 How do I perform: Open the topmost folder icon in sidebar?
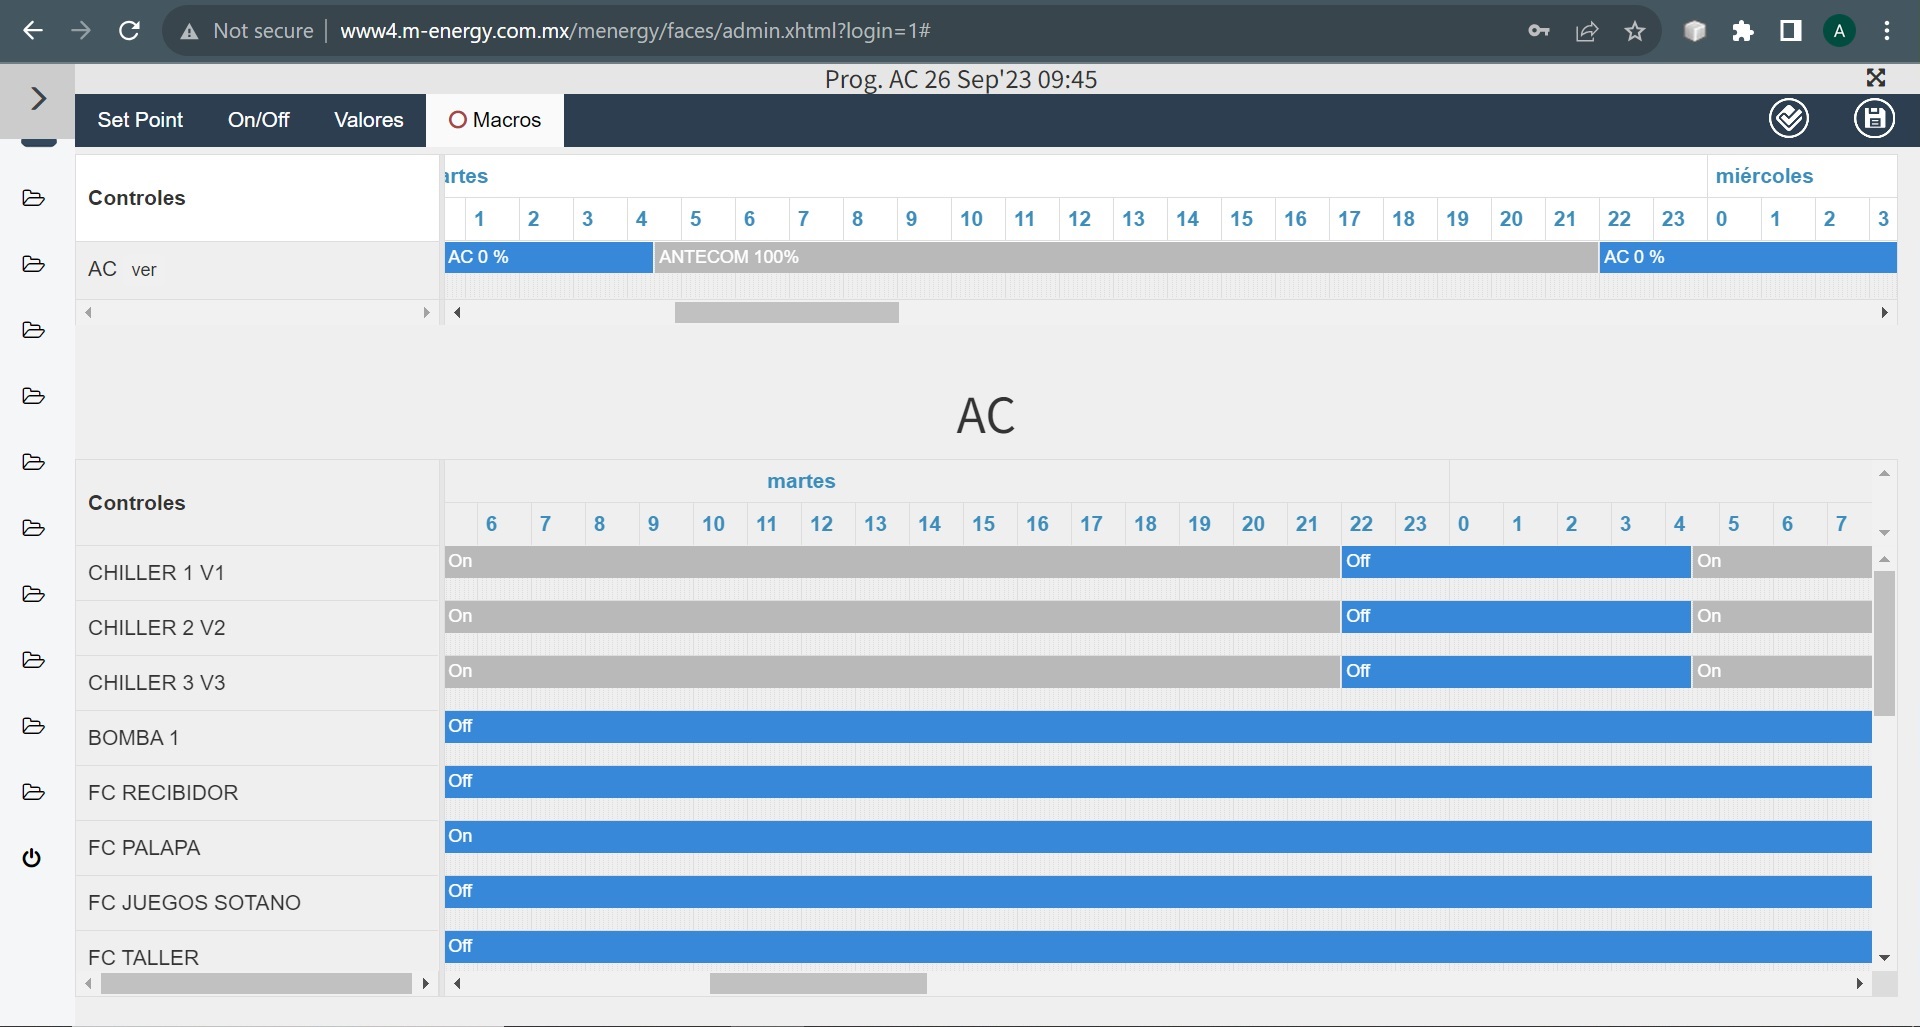coord(33,198)
